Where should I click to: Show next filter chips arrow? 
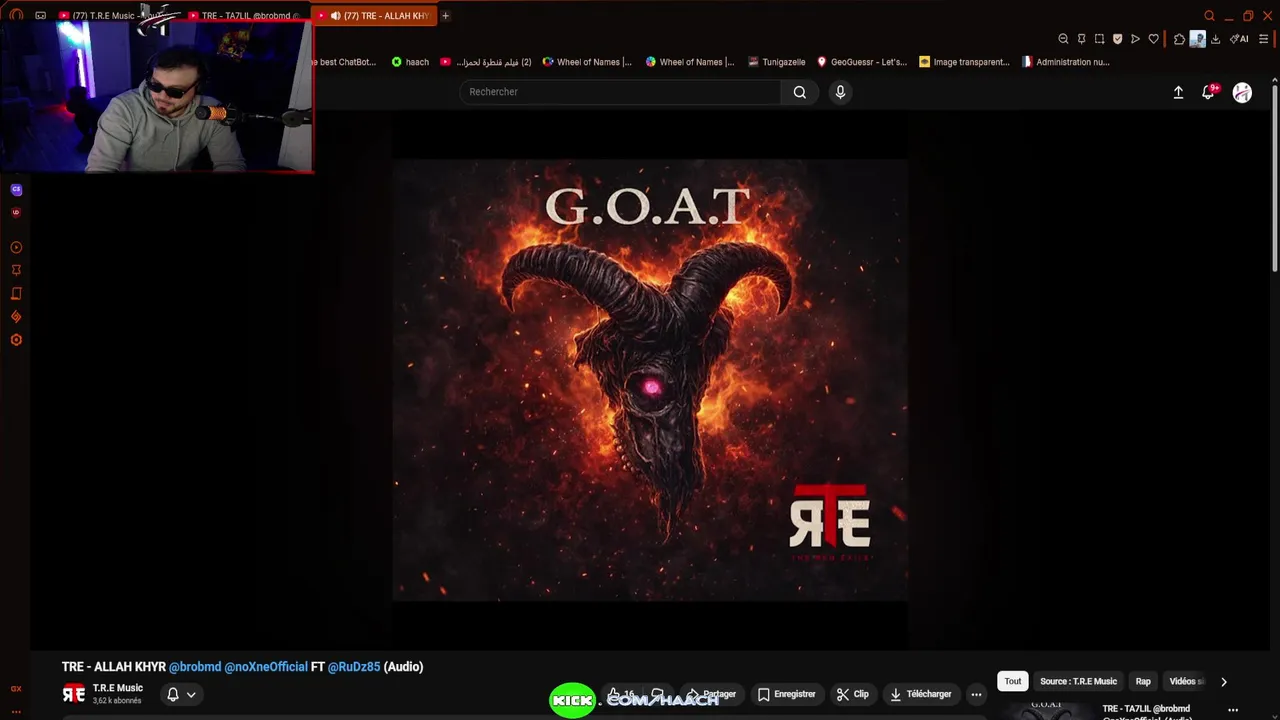pyautogui.click(x=1223, y=682)
